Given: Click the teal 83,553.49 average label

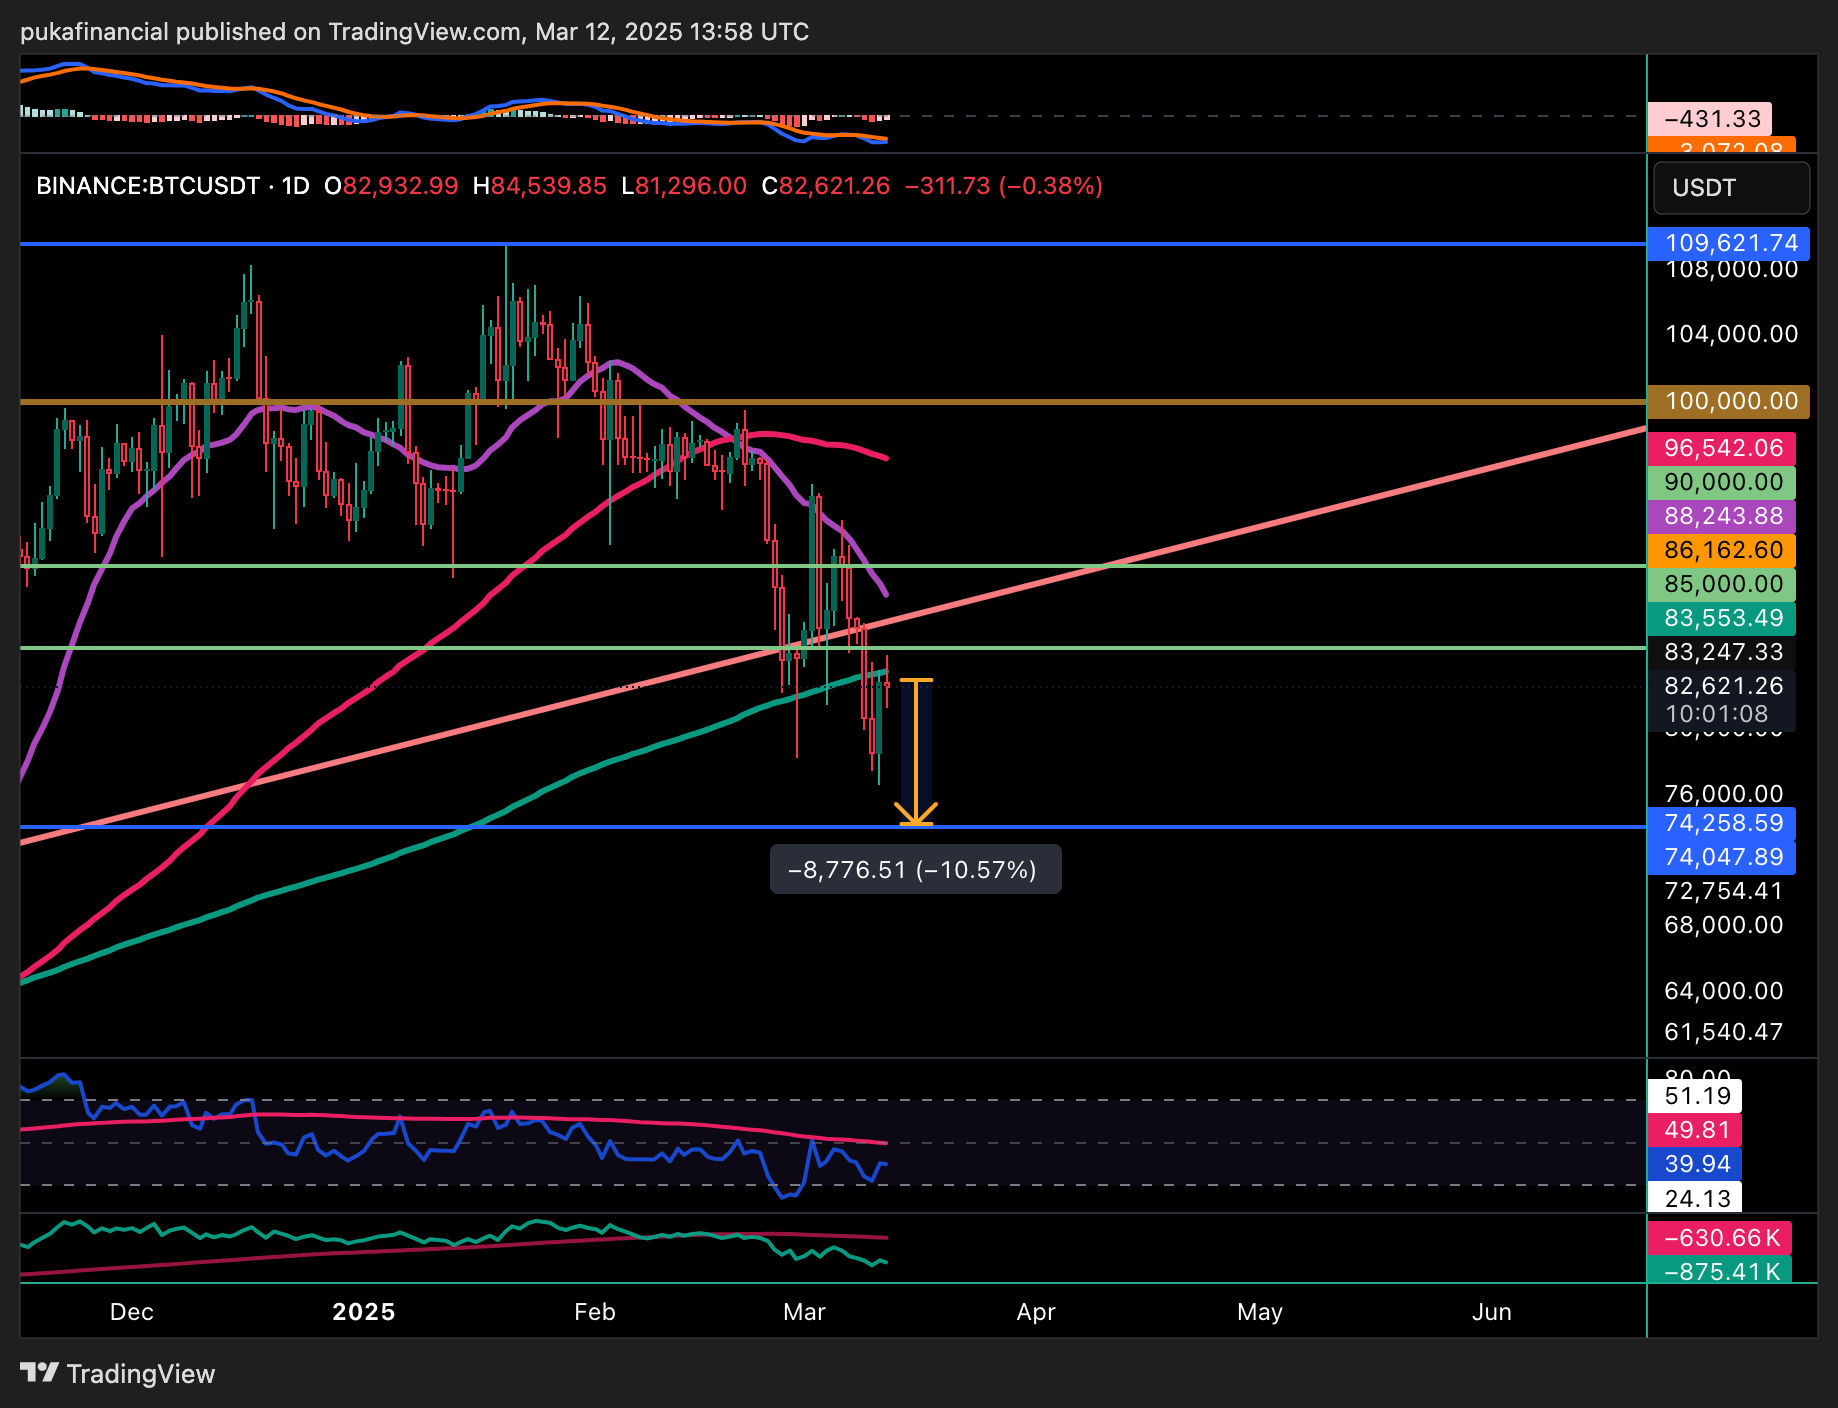Looking at the screenshot, I should coord(1722,618).
